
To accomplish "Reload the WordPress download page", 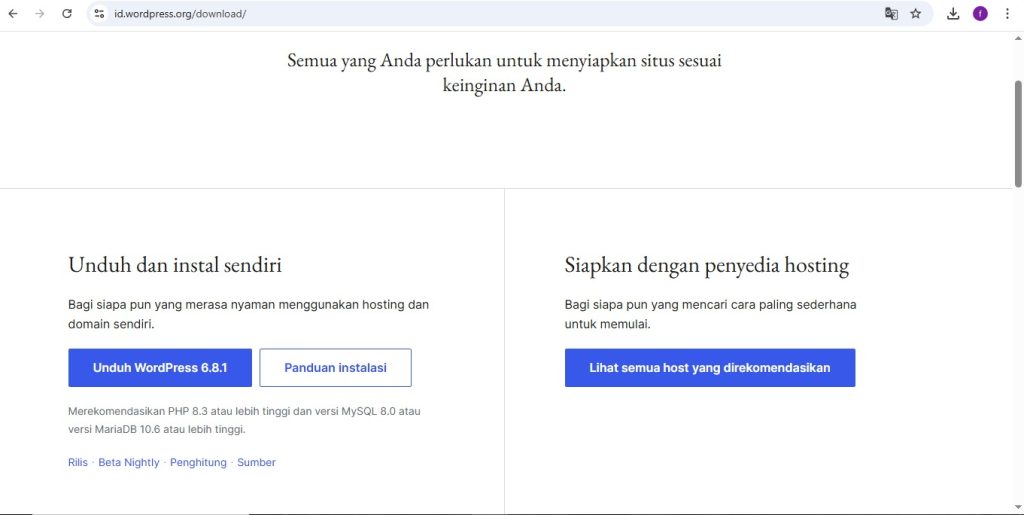I will tap(67, 14).
